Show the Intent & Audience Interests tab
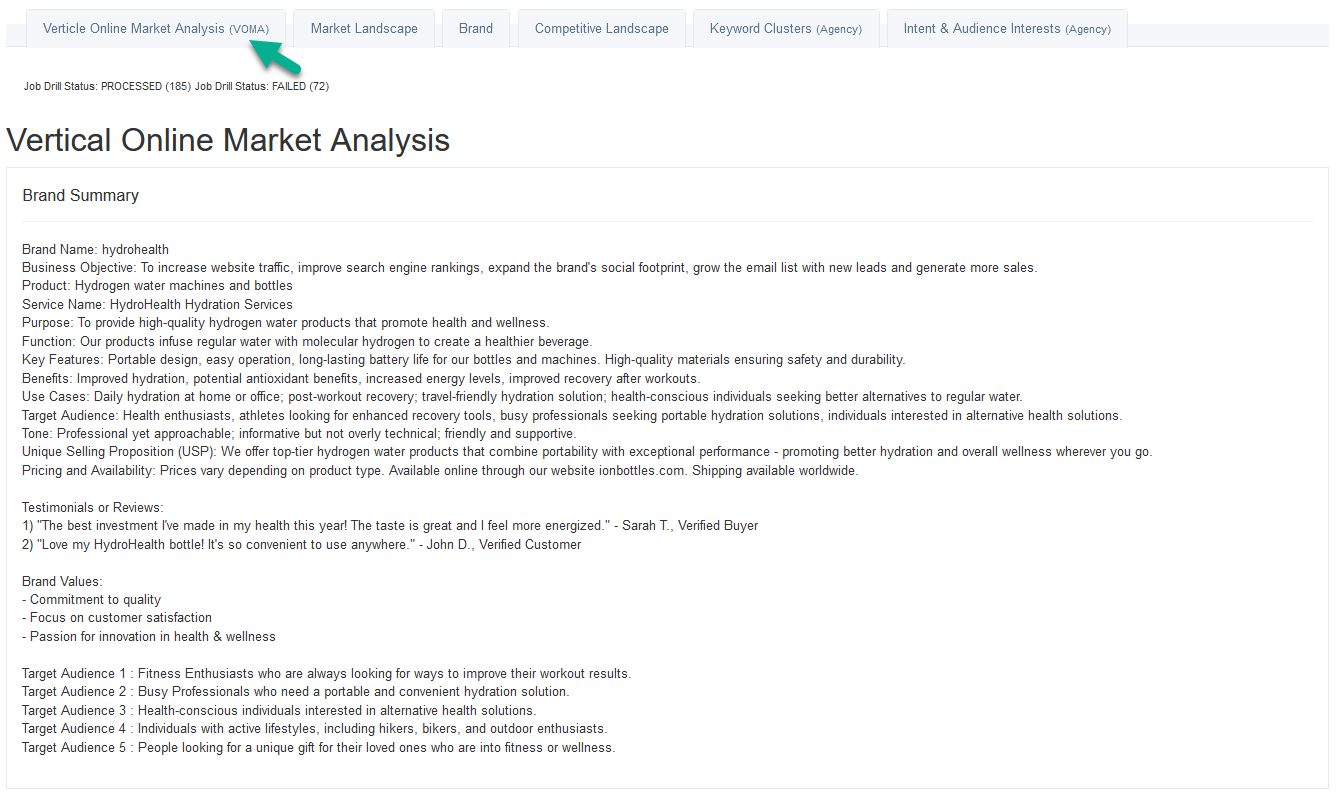Image resolution: width=1339 pixels, height=794 pixels. point(1006,28)
